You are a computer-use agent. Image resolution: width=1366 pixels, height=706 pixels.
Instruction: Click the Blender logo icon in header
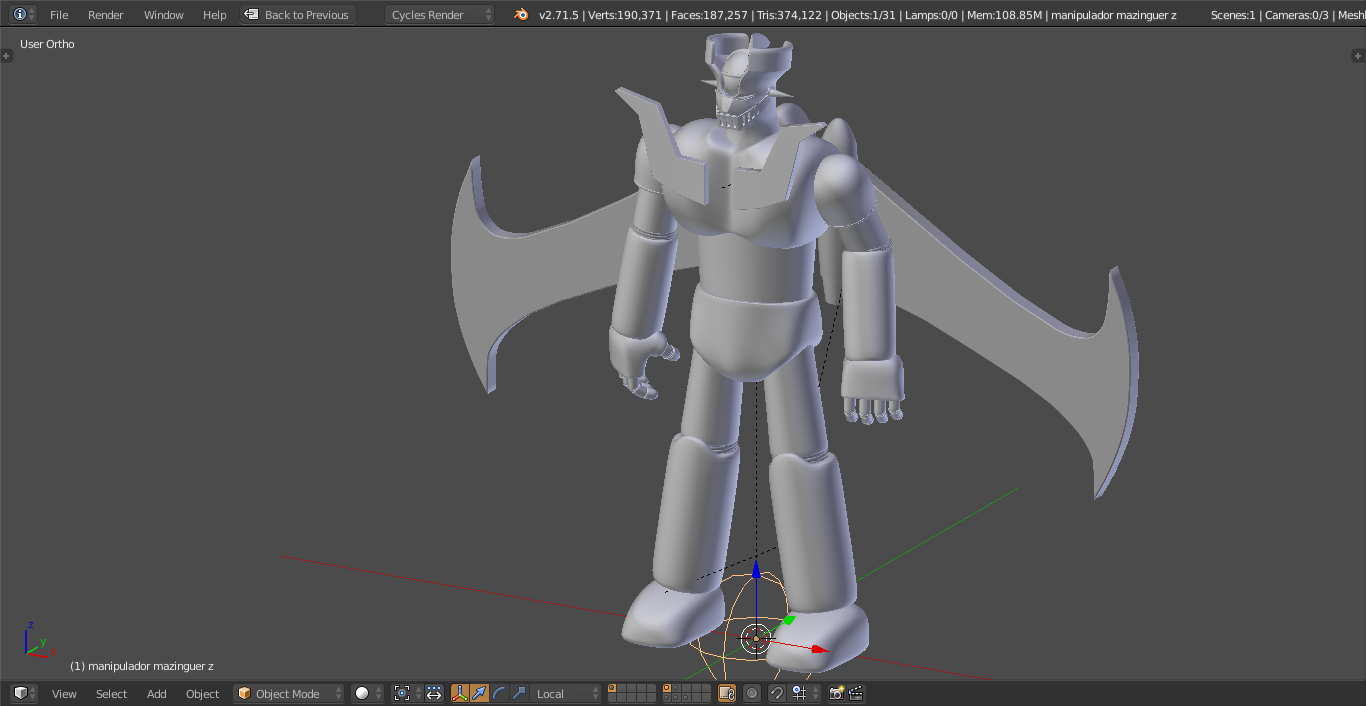tap(520, 14)
